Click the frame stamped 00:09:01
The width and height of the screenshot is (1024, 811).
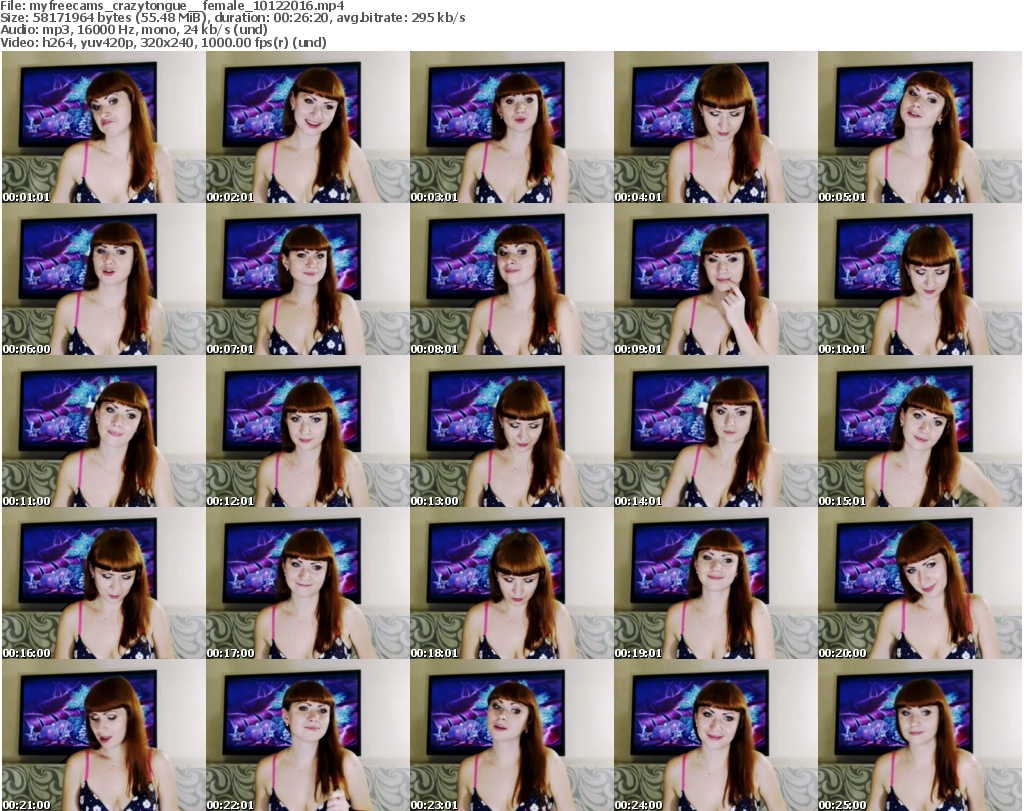715,279
